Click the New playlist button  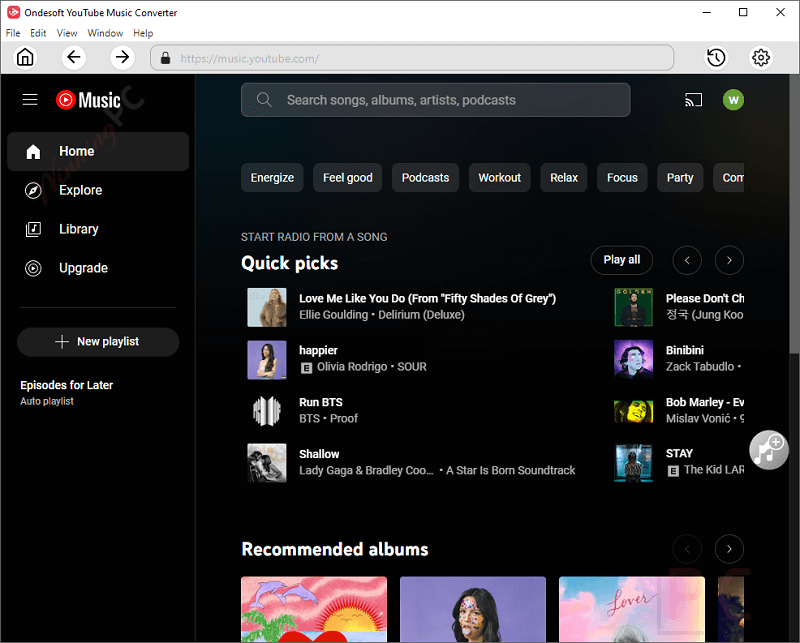click(98, 342)
